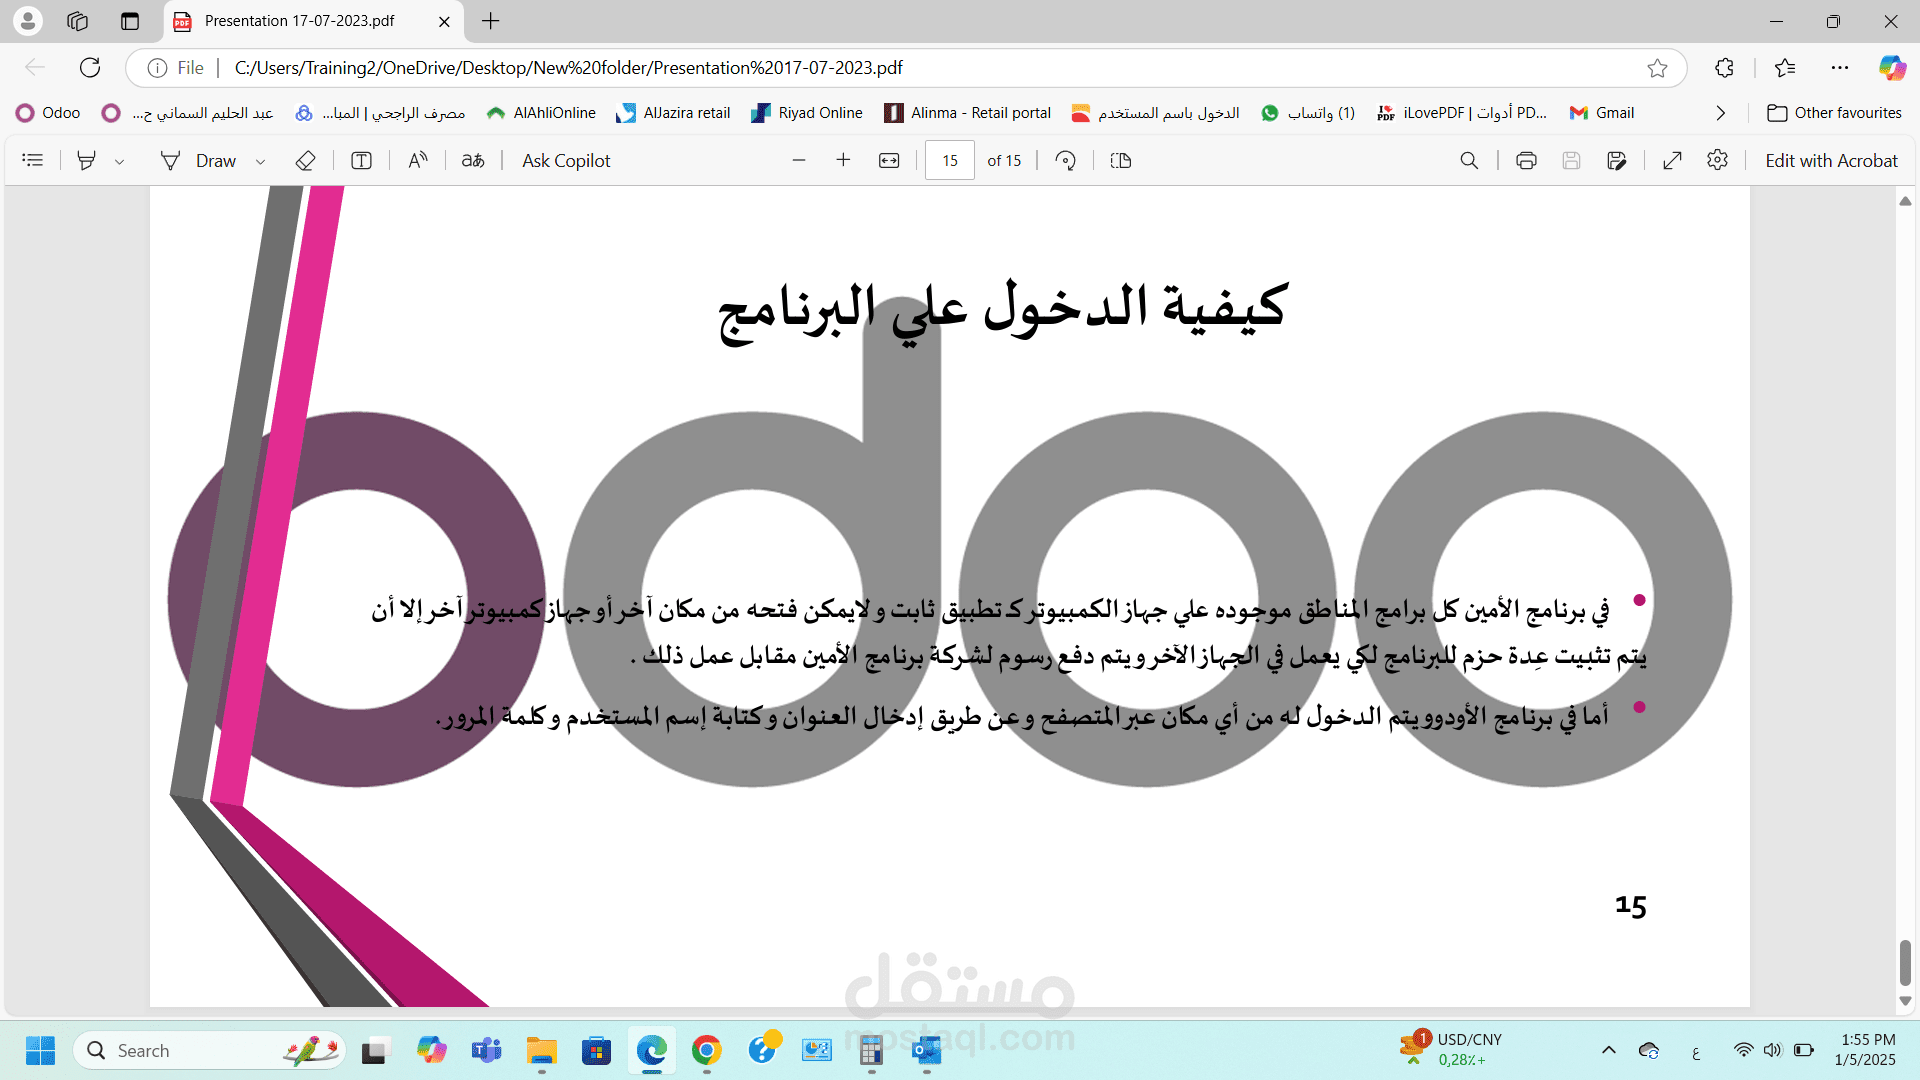Open the Riyad Online bookmark
Image resolution: width=1920 pixels, height=1080 pixels.
coord(807,113)
